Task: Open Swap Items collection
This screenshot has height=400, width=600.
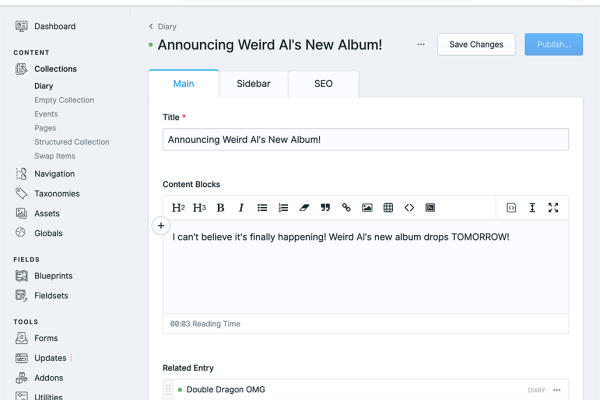Action: 55,156
